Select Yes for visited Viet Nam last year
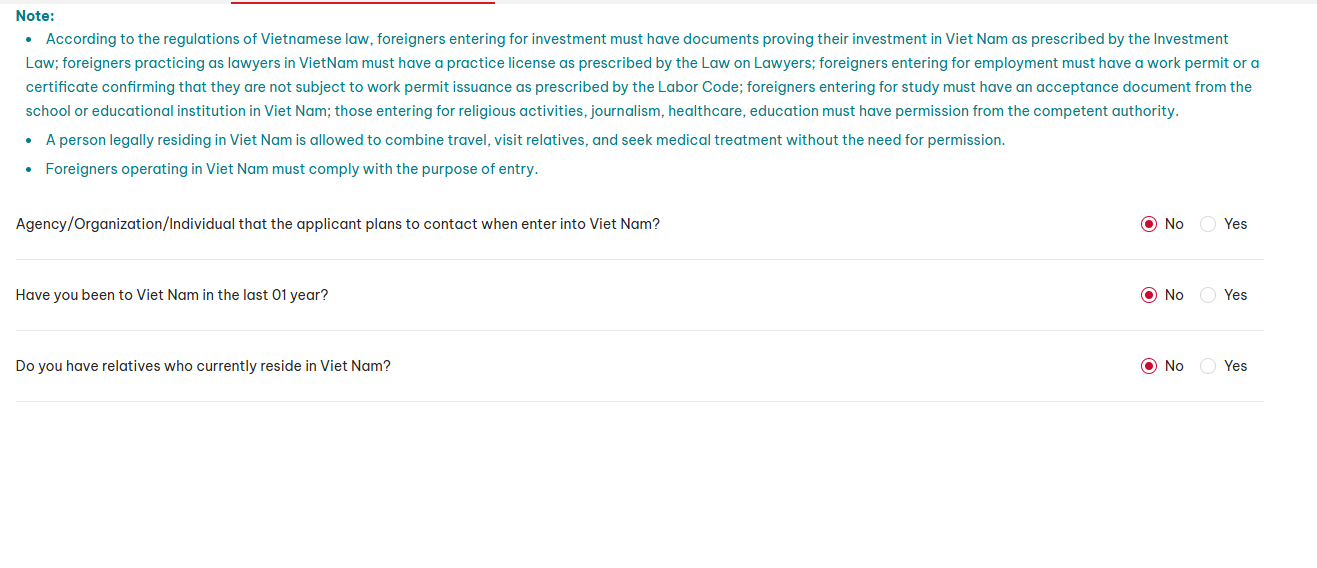Image resolution: width=1317 pixels, height=568 pixels. (x=1208, y=295)
